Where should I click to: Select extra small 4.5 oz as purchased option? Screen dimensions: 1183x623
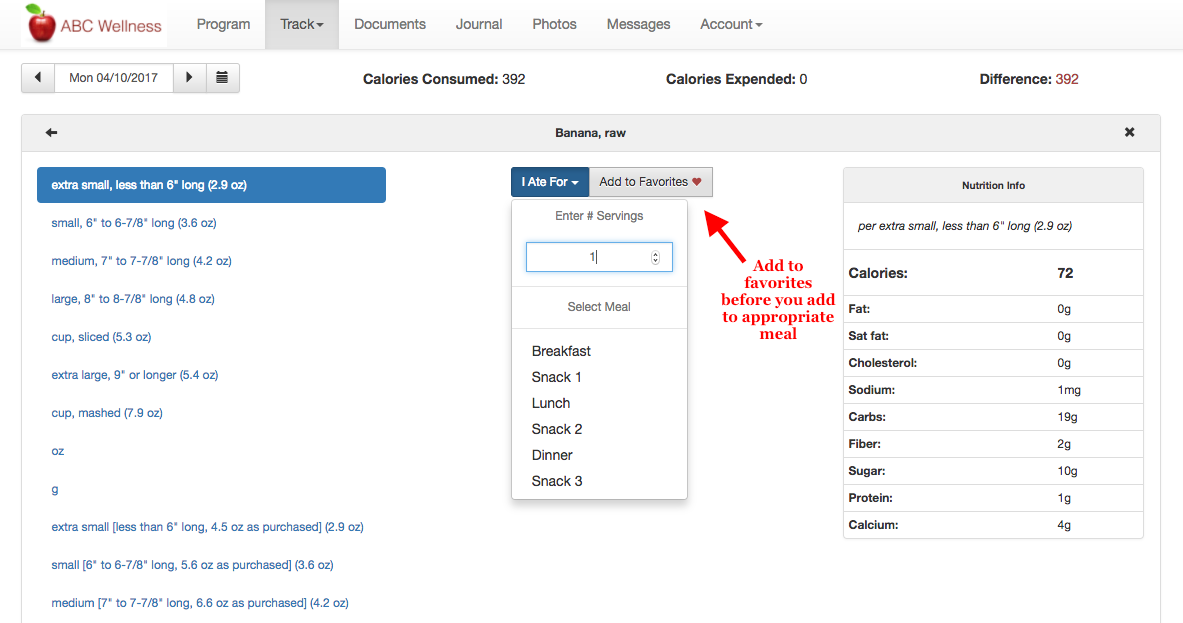click(x=207, y=527)
